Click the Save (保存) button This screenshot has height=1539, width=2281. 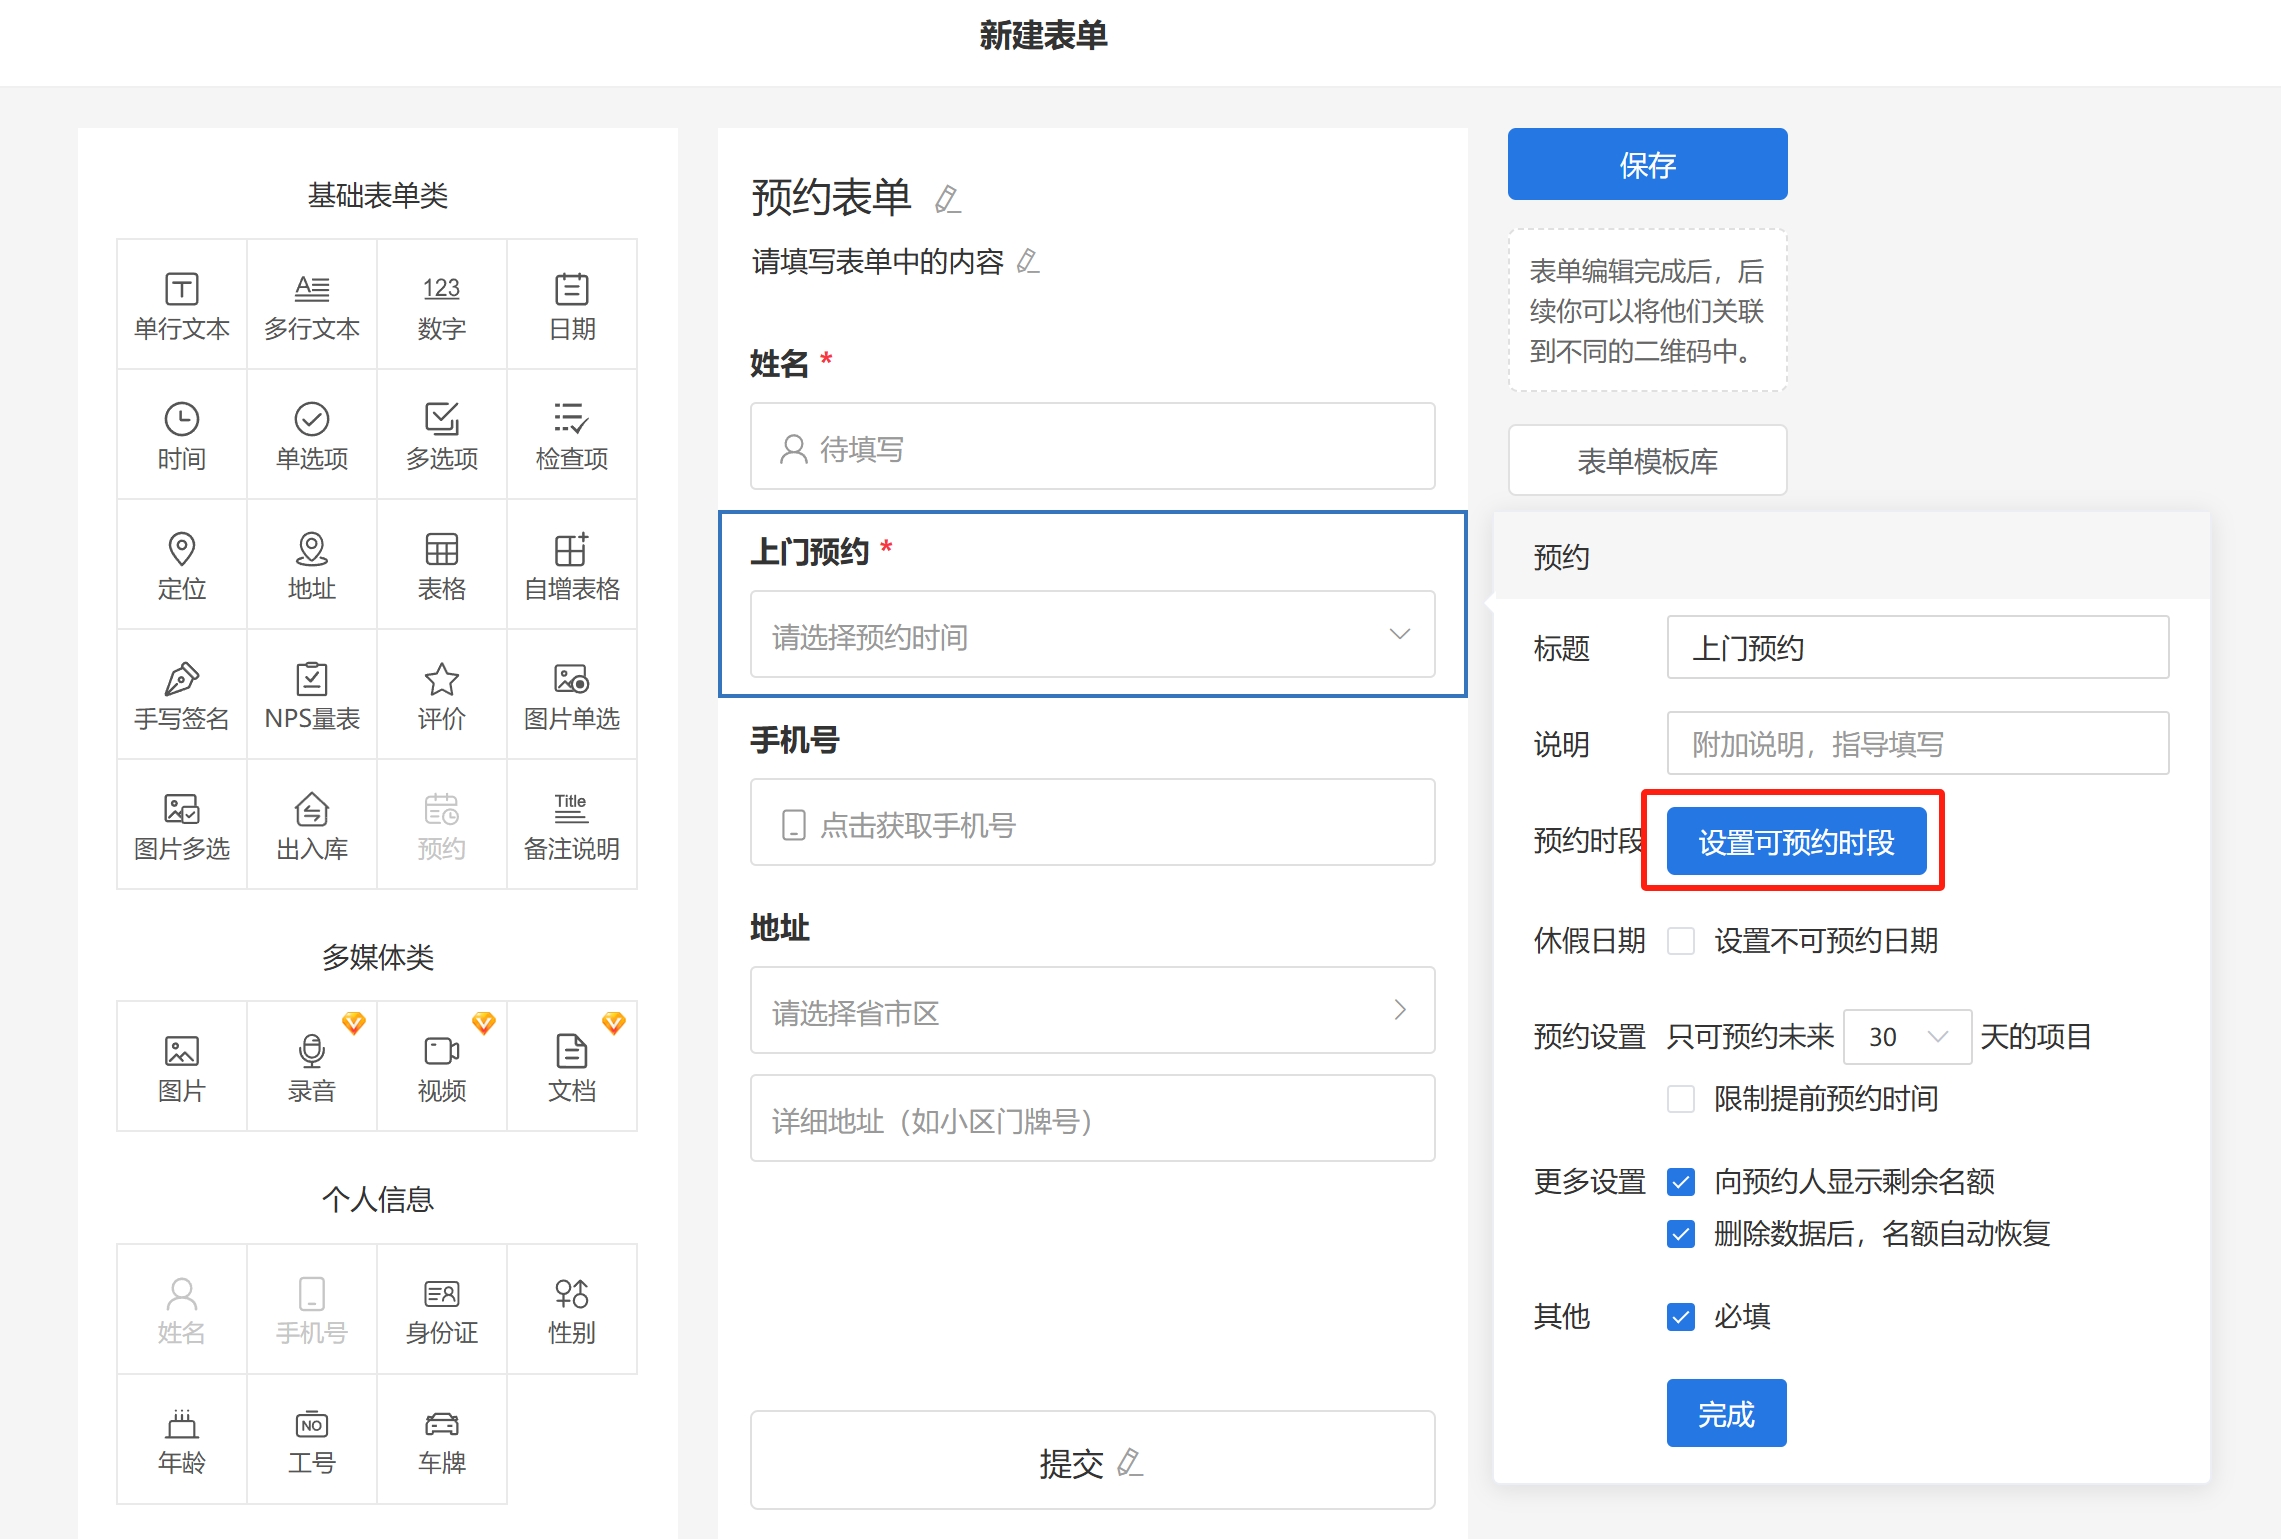[x=1647, y=165]
